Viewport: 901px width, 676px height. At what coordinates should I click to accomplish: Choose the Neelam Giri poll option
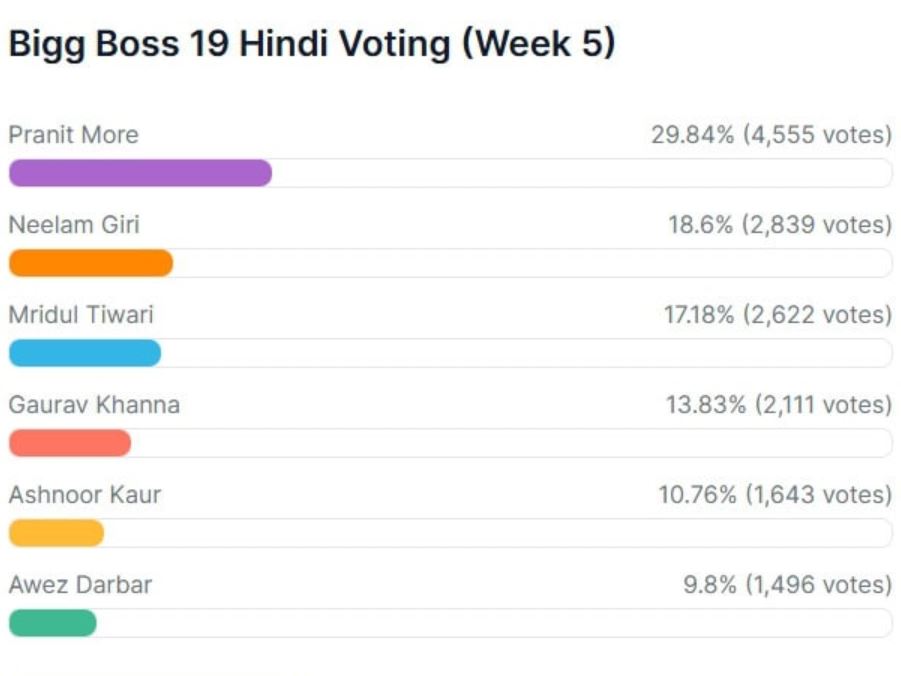click(74, 225)
